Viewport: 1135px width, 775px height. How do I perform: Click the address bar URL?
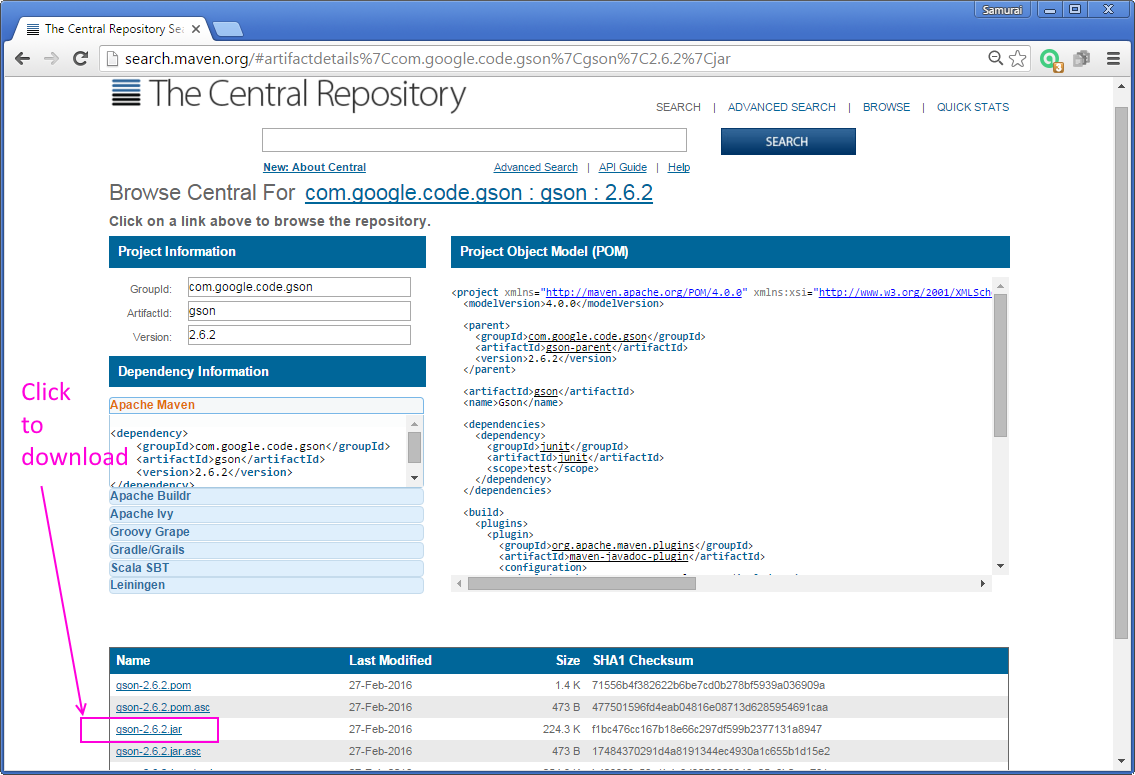[427, 59]
